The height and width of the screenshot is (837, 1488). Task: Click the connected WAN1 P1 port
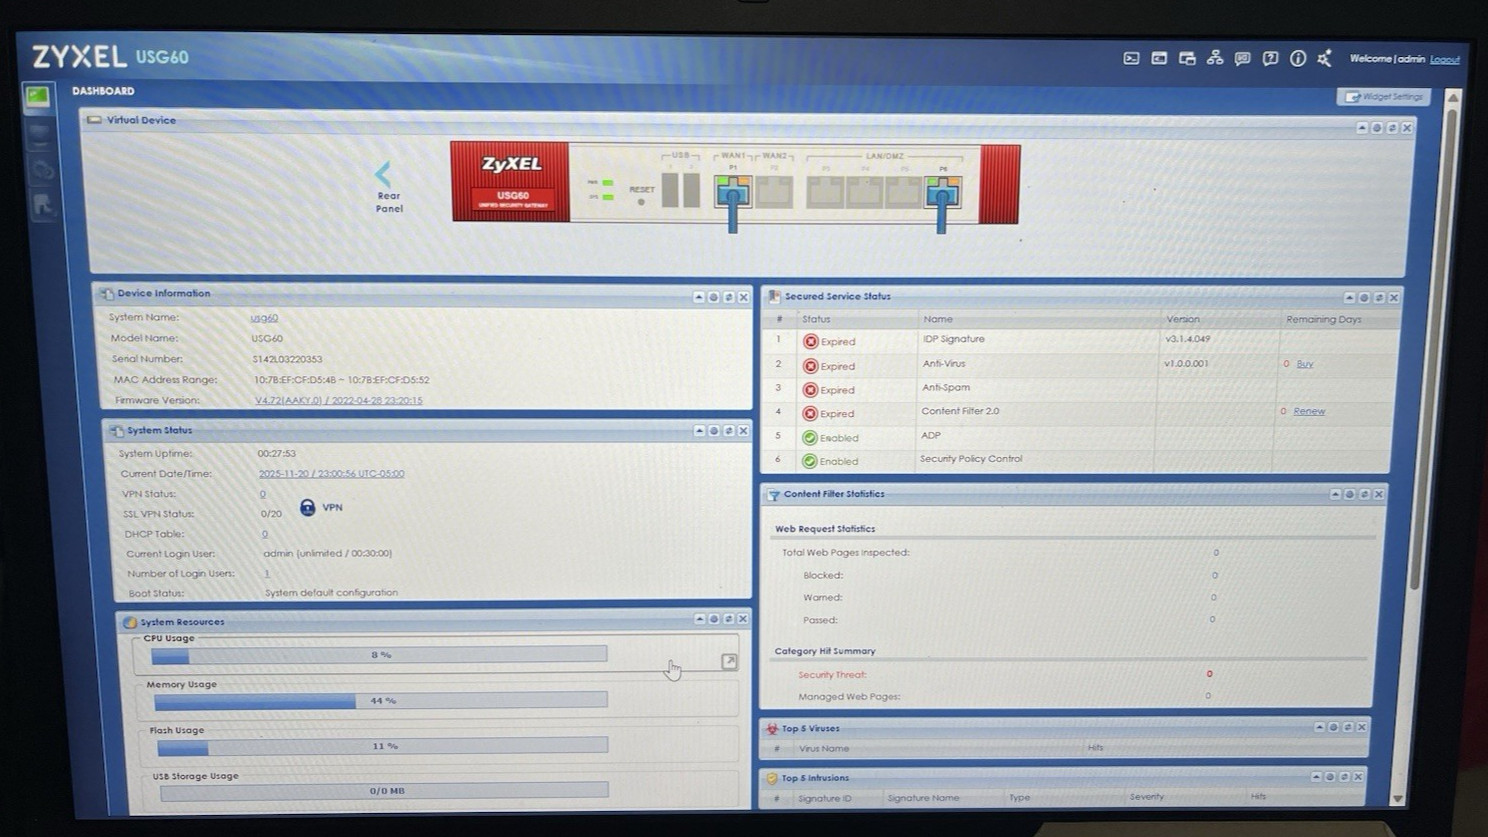coord(733,191)
